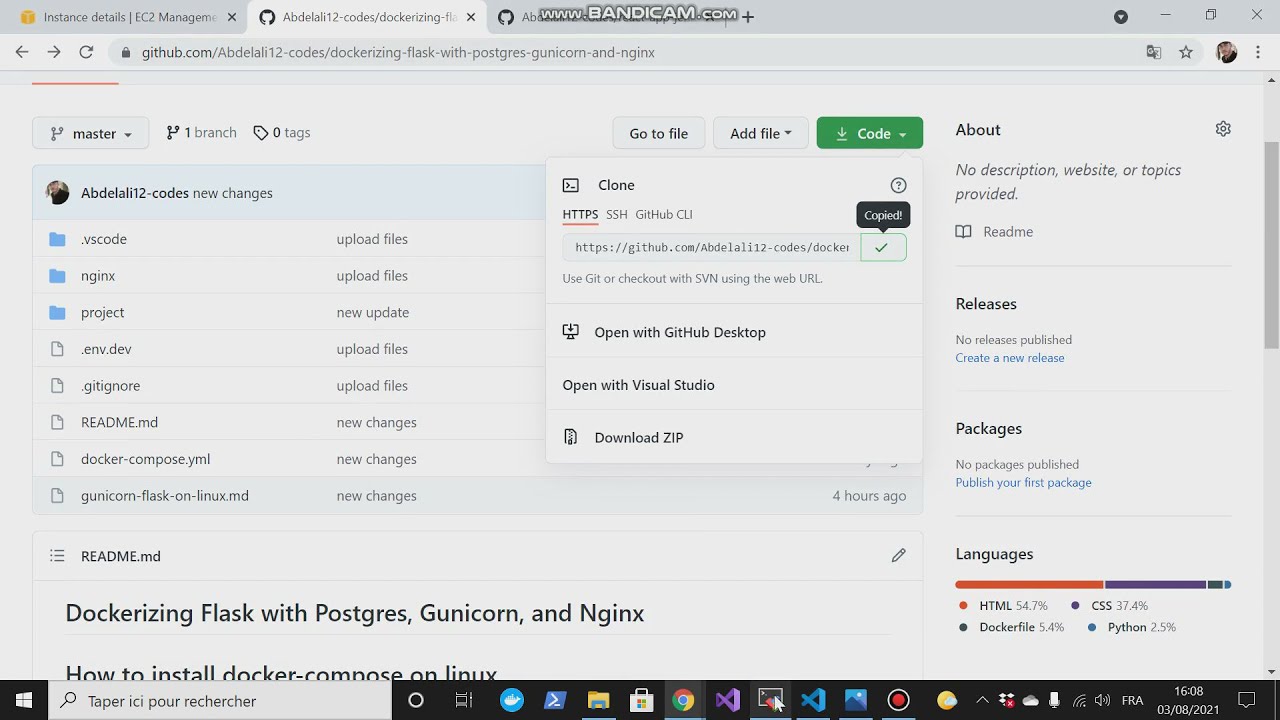The width and height of the screenshot is (1280, 720).
Task: Reload the page in Chrome
Action: [86, 52]
